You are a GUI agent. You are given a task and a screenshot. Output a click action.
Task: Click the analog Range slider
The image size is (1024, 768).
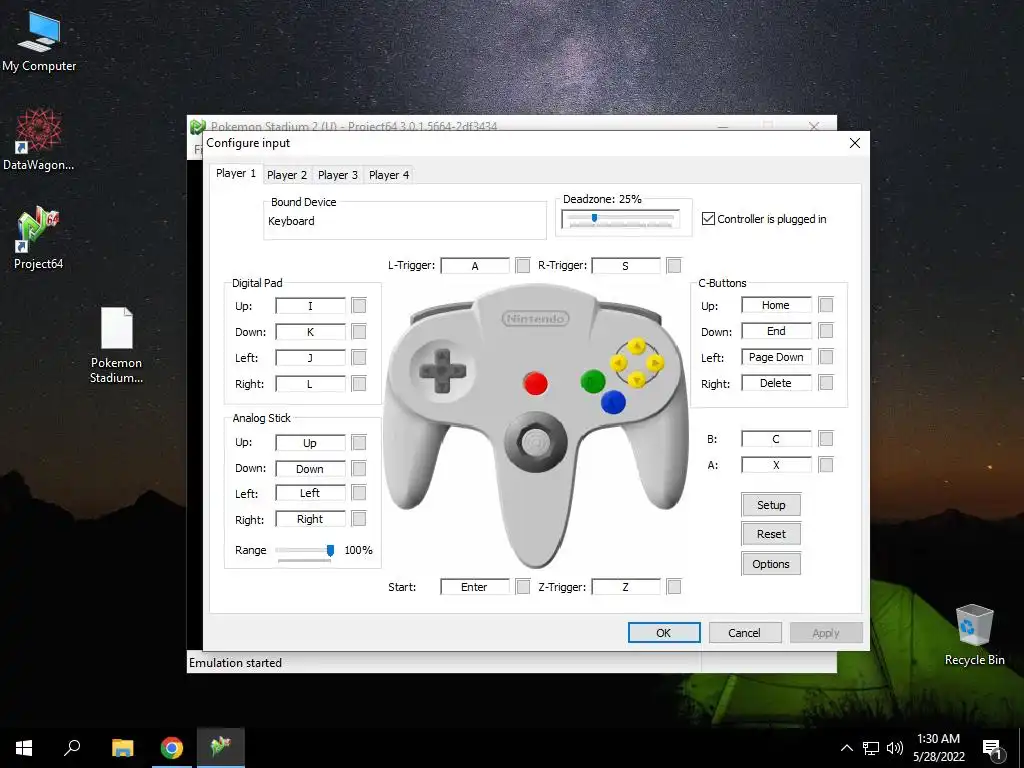click(x=304, y=551)
